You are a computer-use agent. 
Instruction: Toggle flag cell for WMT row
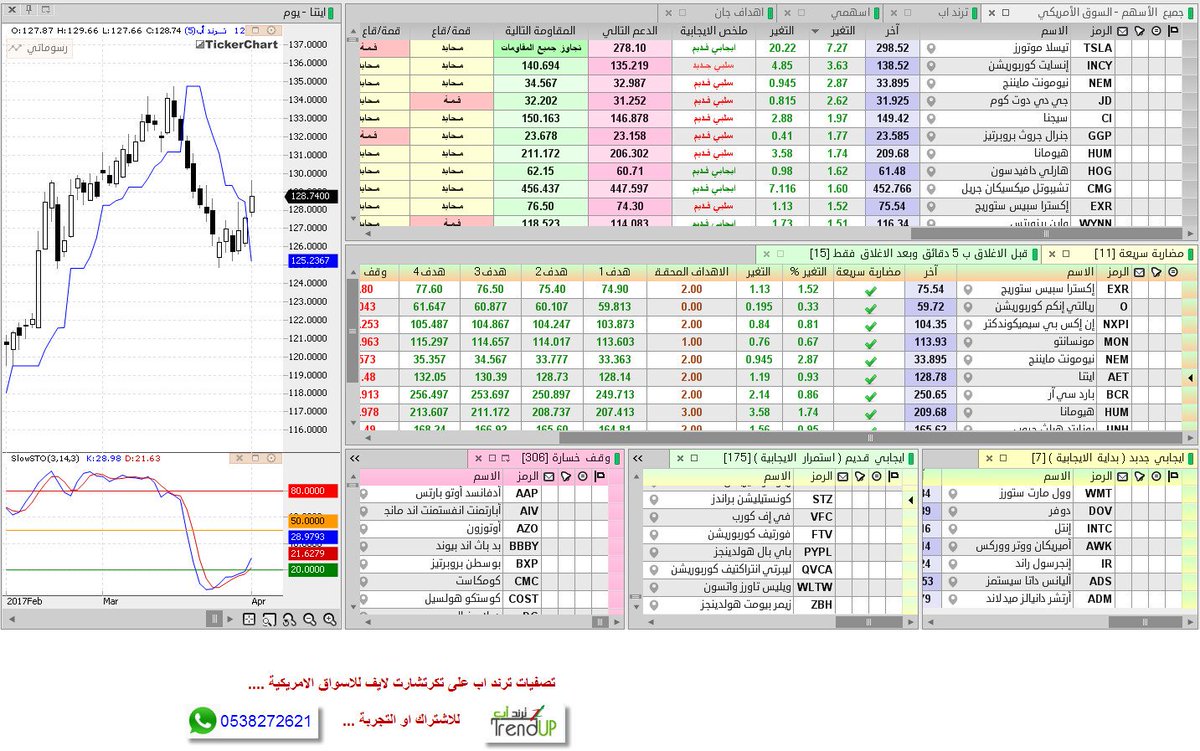point(1175,494)
